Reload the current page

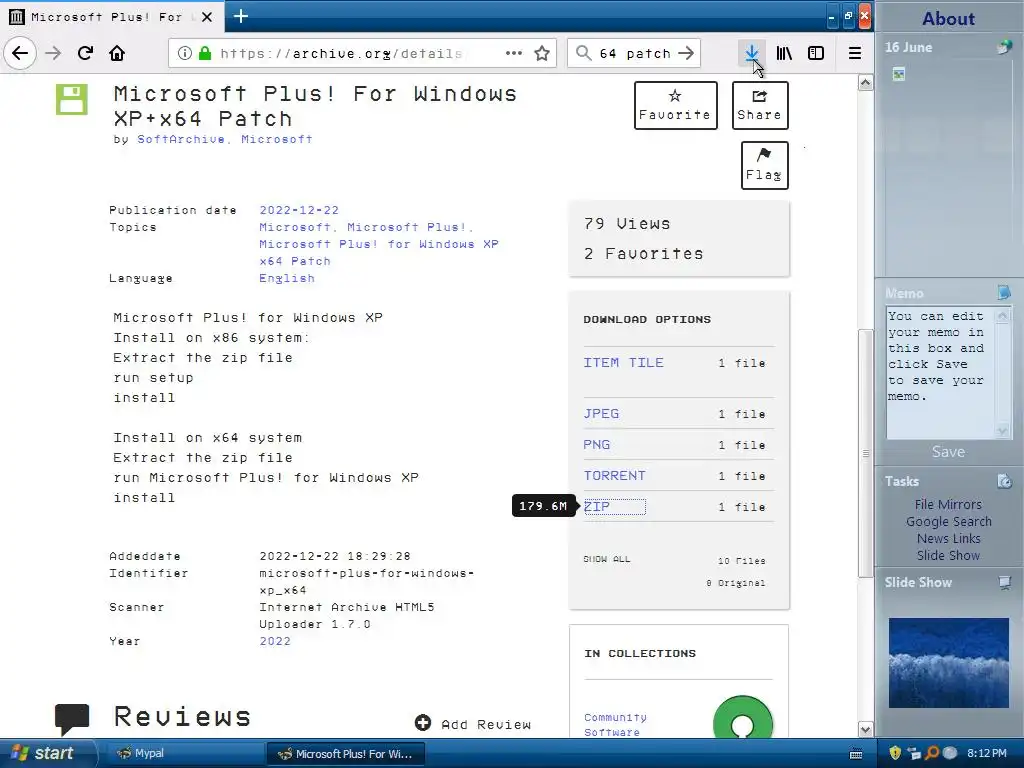pyautogui.click(x=85, y=53)
